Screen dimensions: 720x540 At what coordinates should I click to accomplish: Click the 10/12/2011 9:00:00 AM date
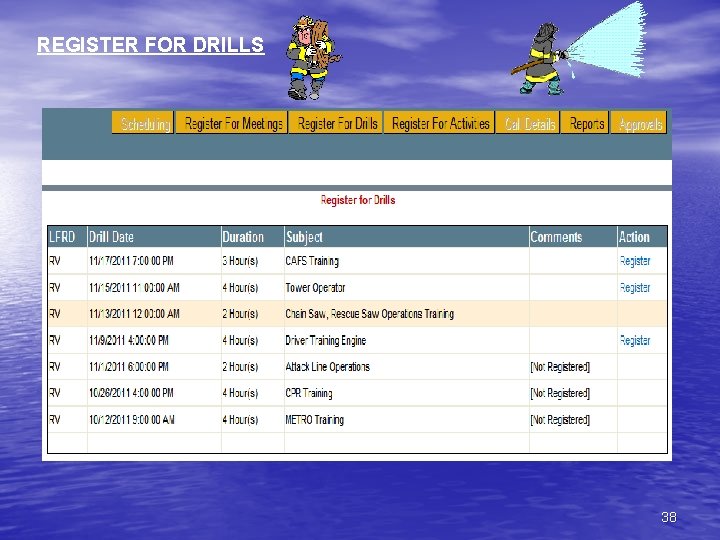[x=131, y=420]
